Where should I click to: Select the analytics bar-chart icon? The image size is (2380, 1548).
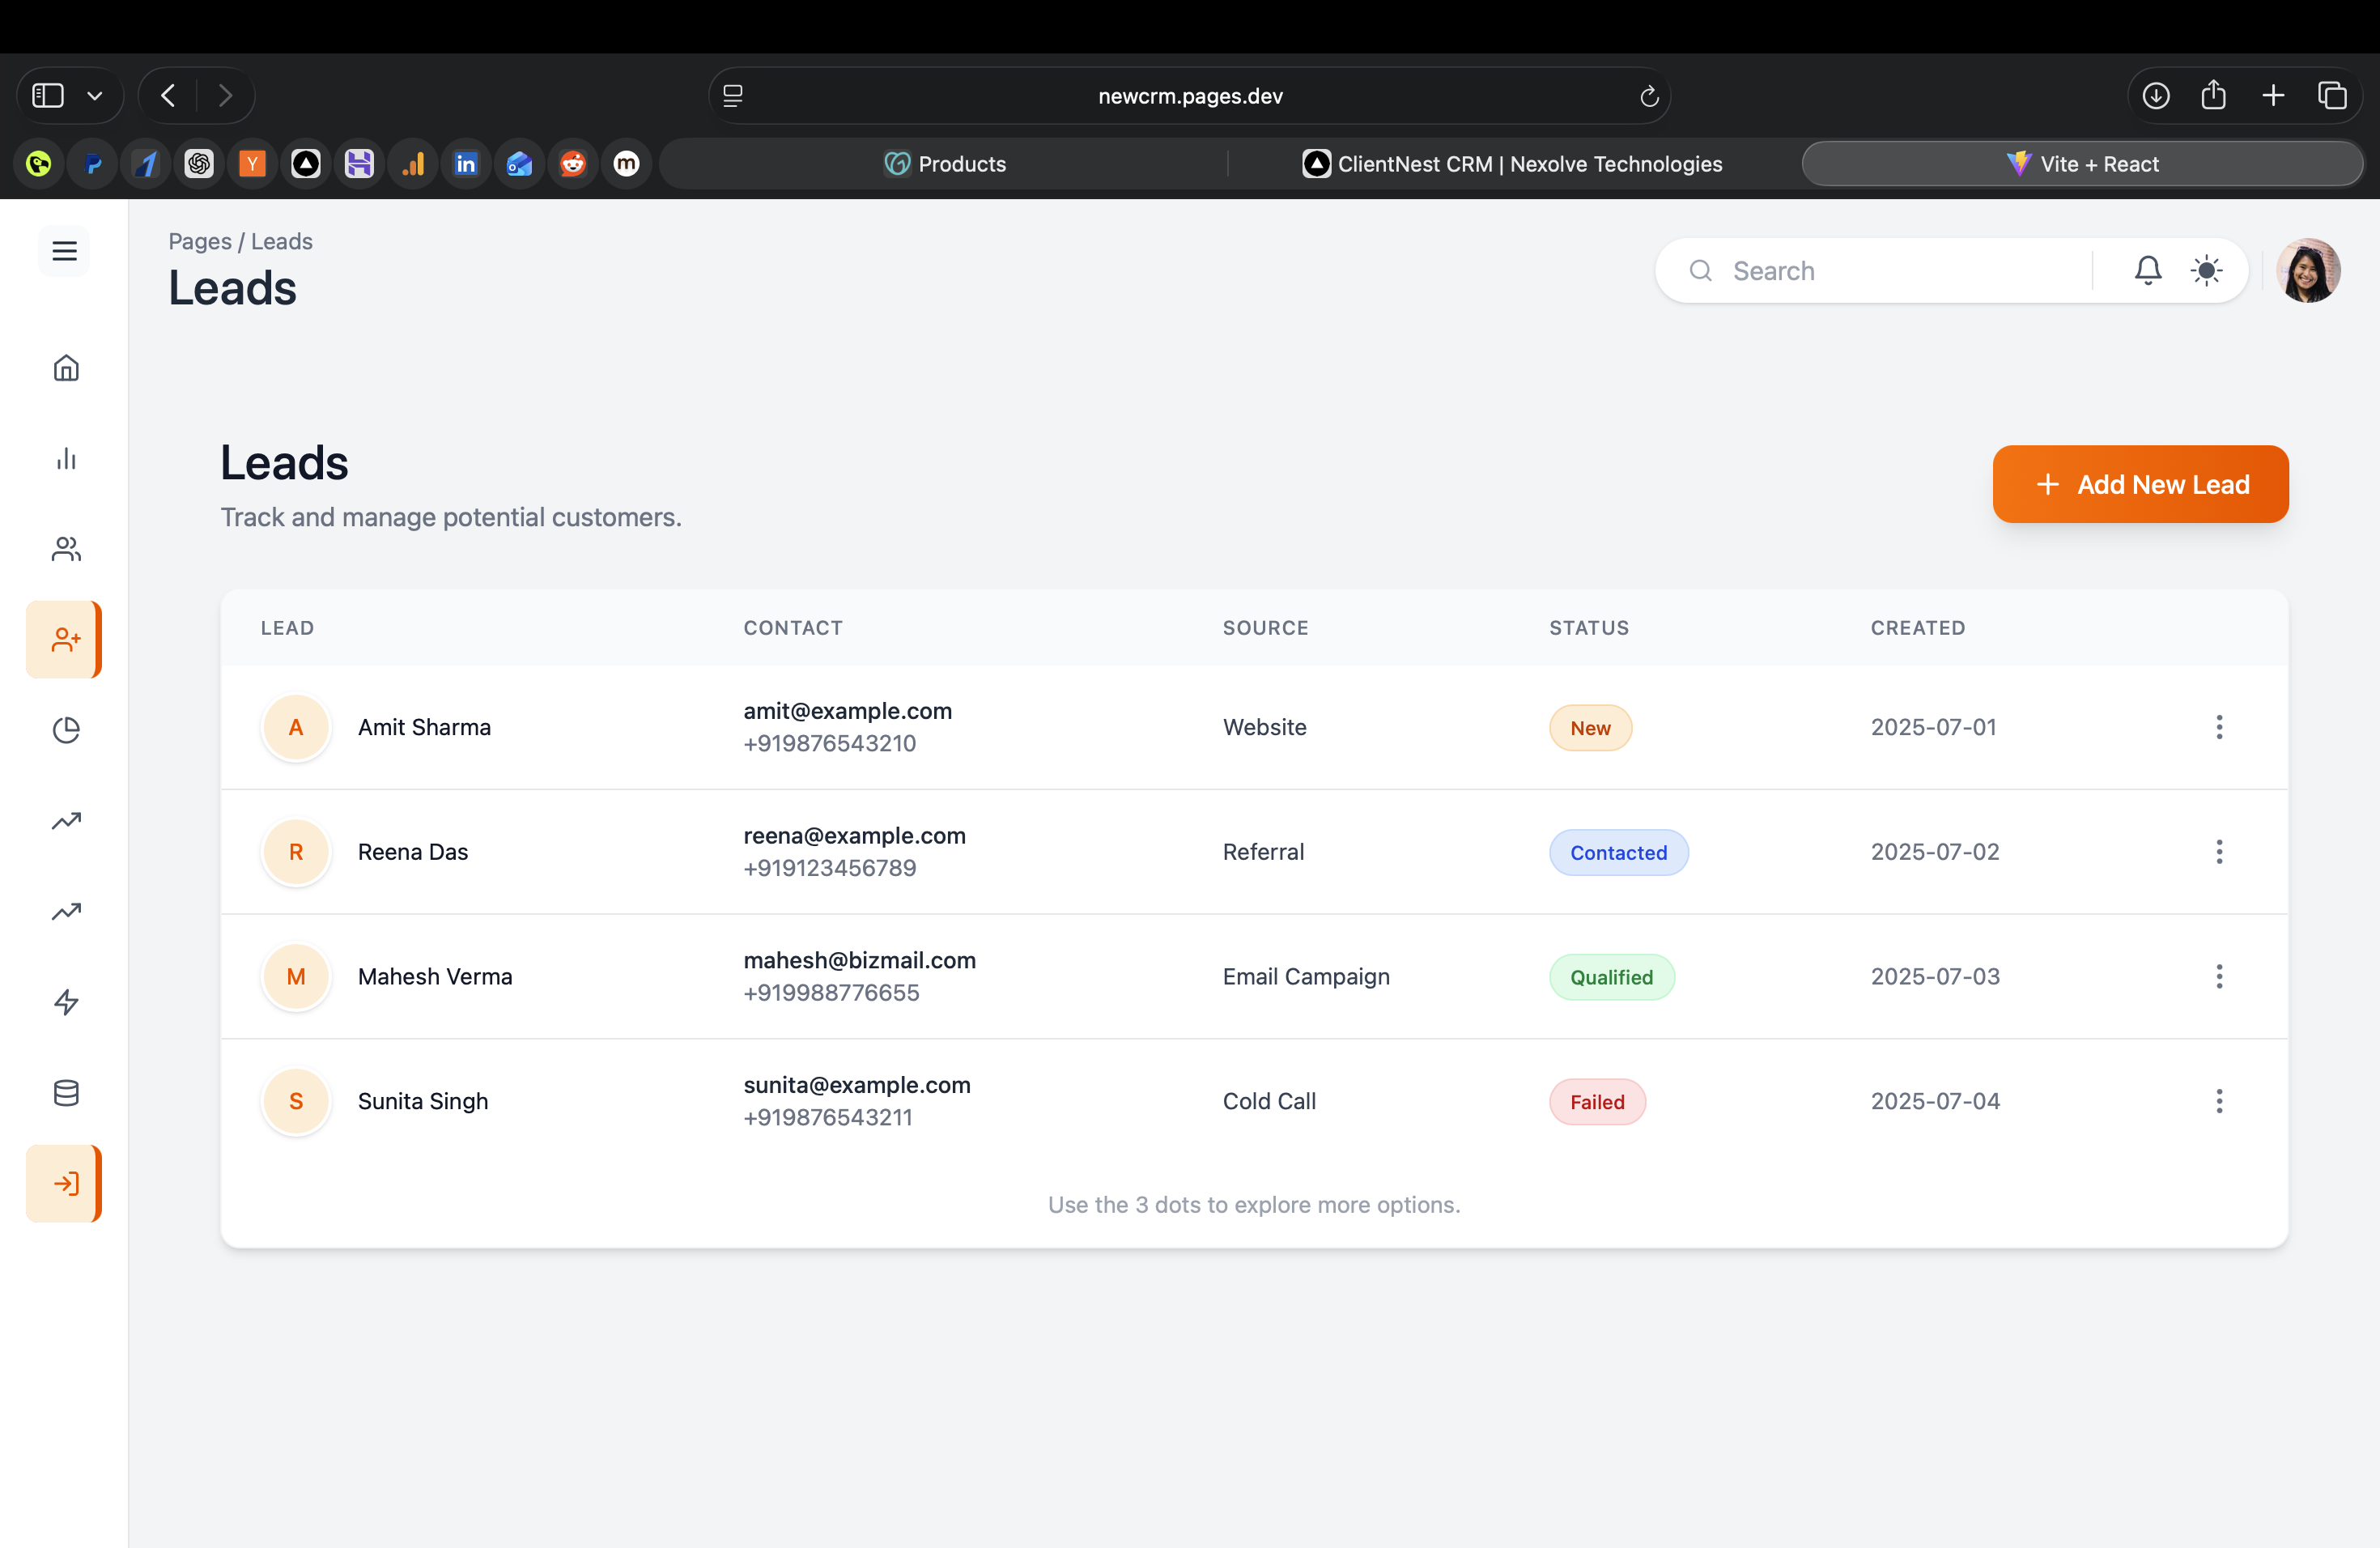65,459
